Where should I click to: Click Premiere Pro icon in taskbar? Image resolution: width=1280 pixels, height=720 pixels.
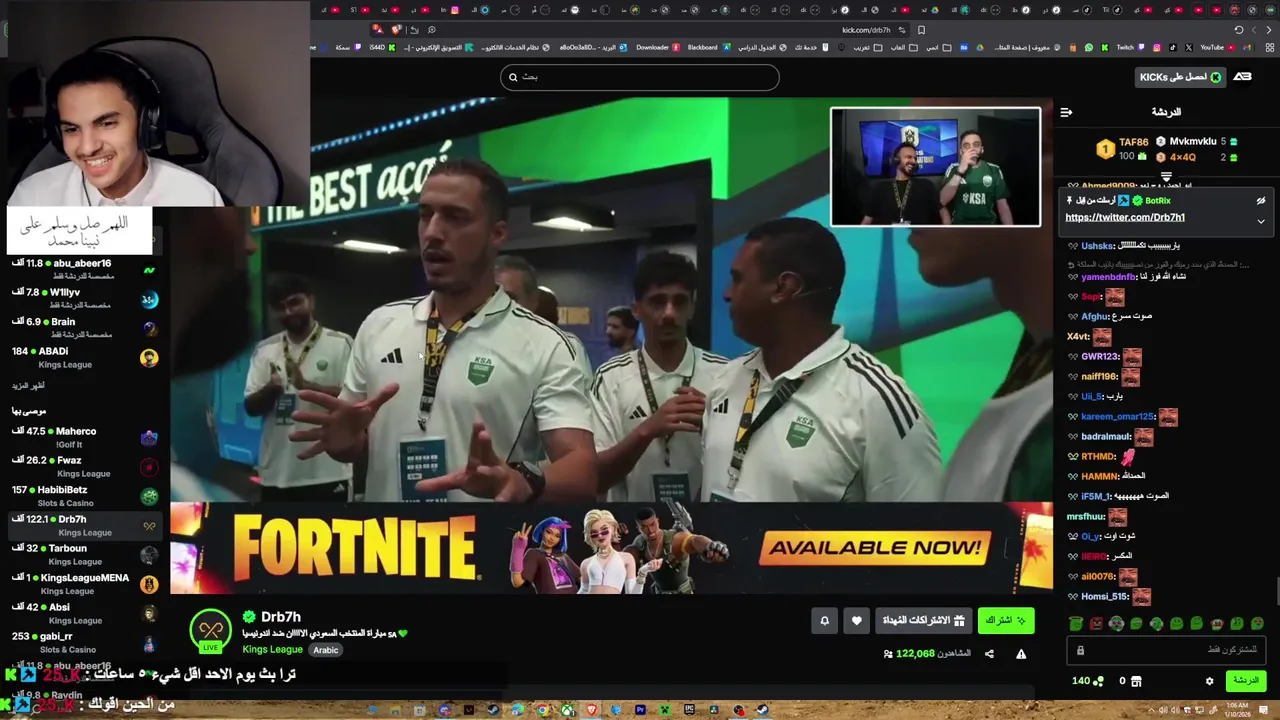tap(640, 710)
